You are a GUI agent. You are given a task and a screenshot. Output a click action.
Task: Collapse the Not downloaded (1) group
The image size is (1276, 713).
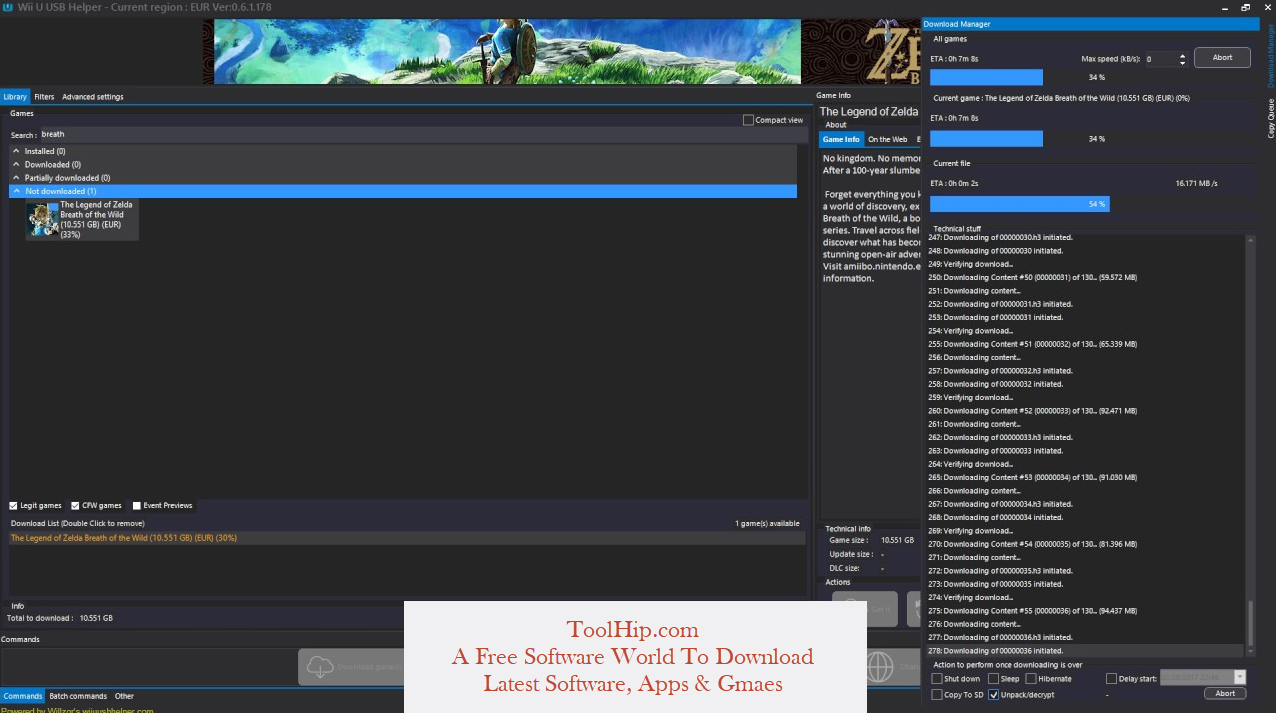point(16,191)
